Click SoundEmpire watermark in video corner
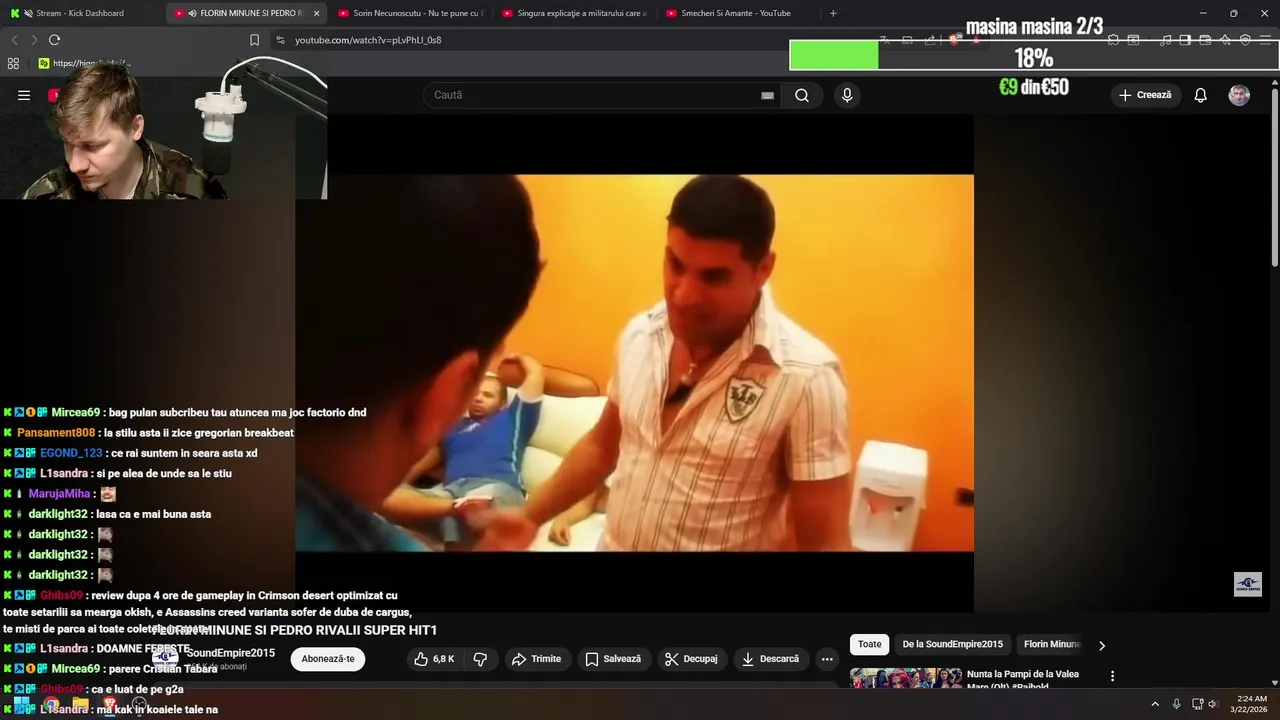The image size is (1280, 720). 1247,585
